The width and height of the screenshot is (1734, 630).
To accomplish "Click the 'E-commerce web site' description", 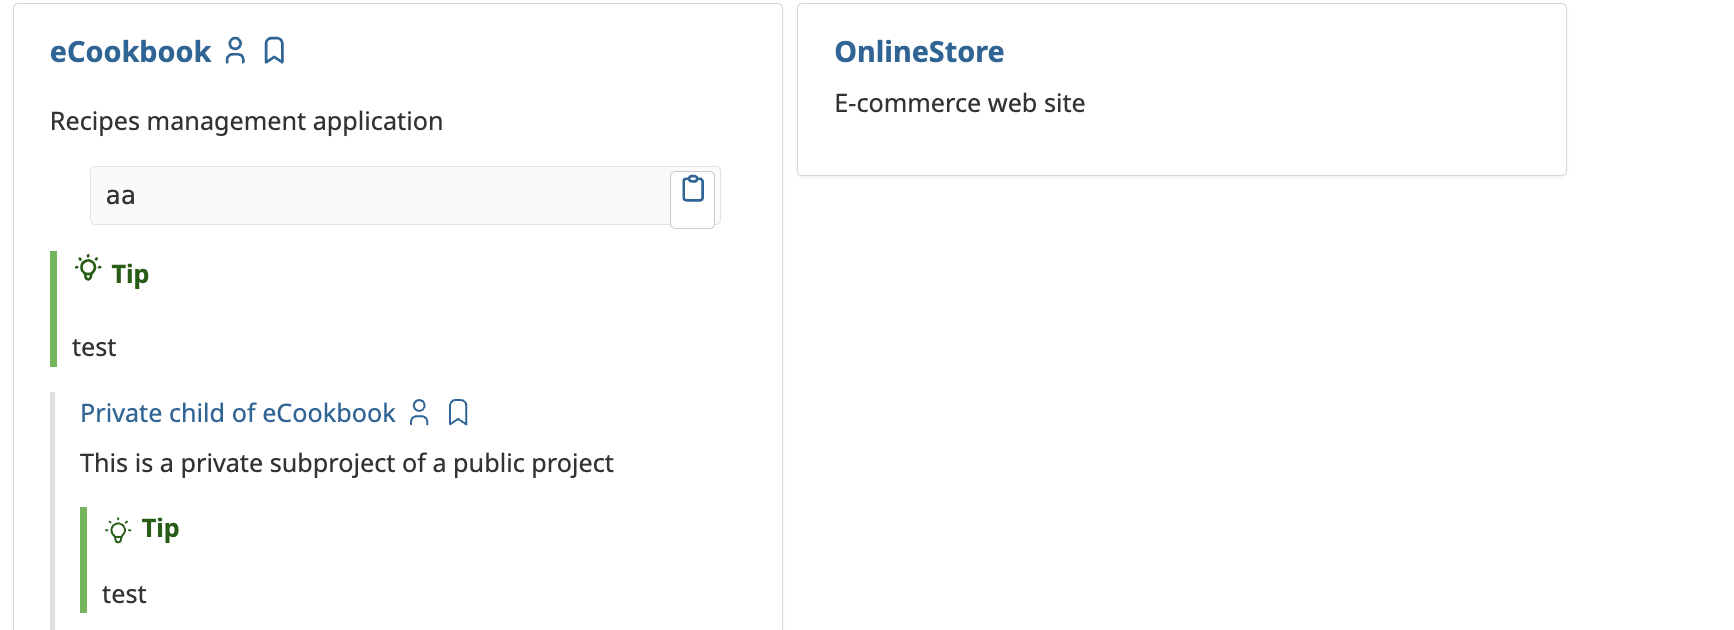I will coord(959,103).
